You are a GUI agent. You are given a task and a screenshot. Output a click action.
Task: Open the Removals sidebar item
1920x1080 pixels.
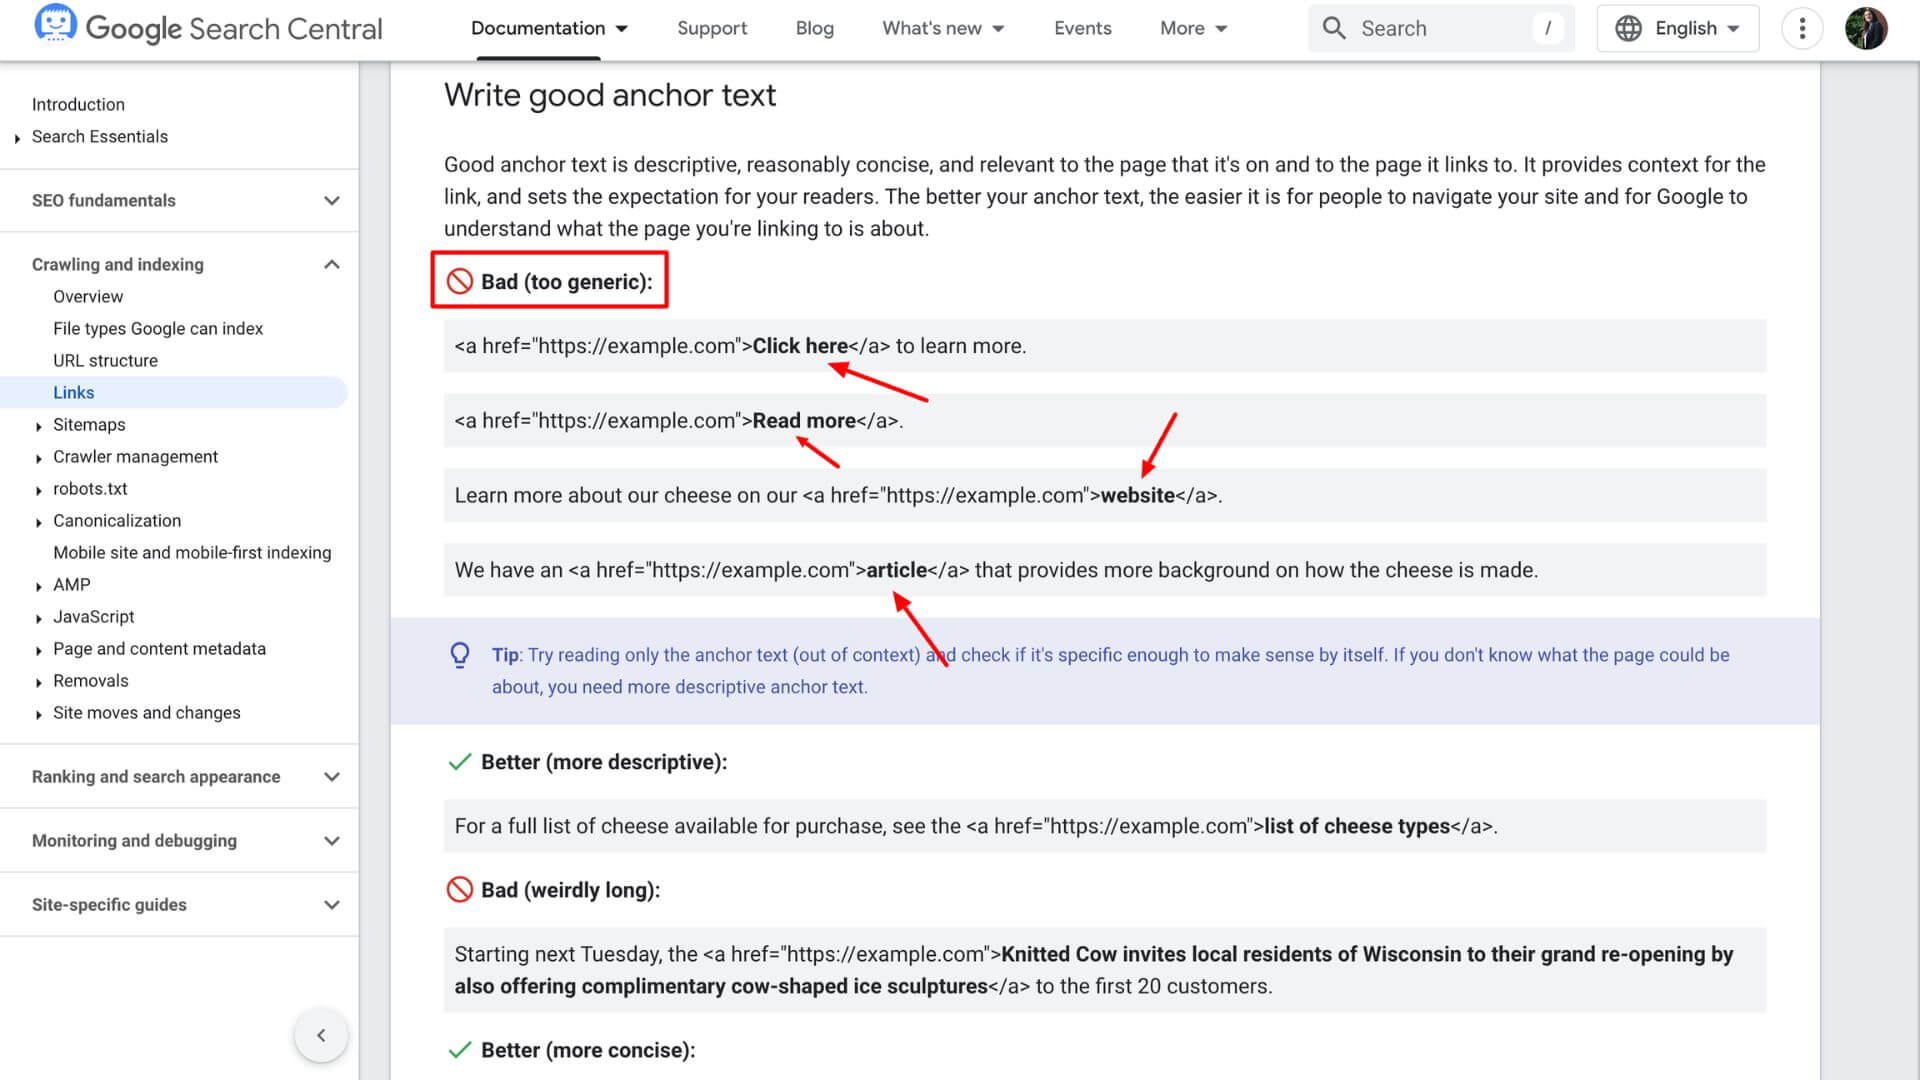click(x=90, y=680)
